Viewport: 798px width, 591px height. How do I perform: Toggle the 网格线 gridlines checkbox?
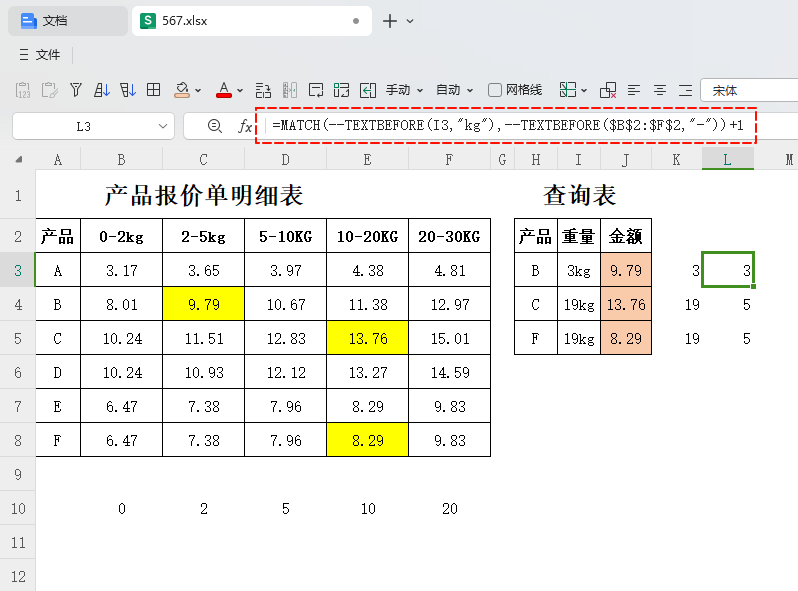tap(495, 90)
